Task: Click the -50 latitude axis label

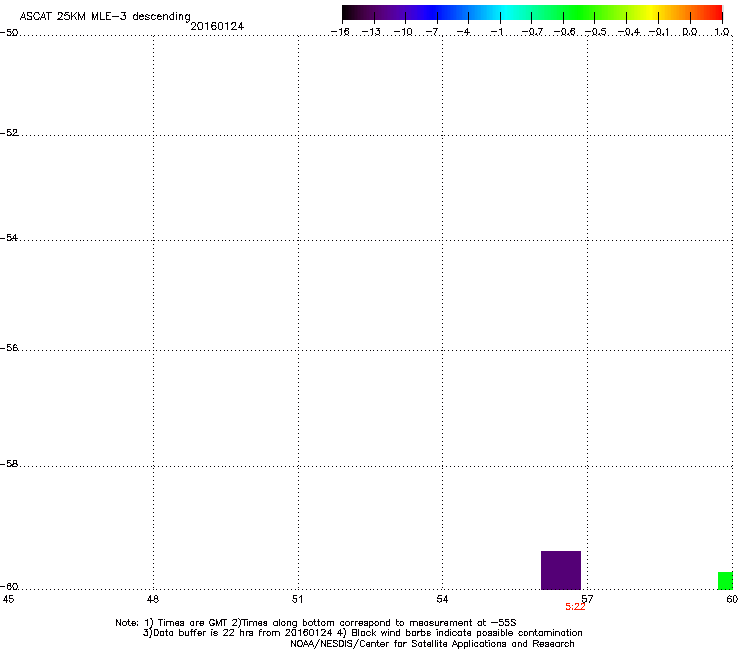Action: coord(9,33)
